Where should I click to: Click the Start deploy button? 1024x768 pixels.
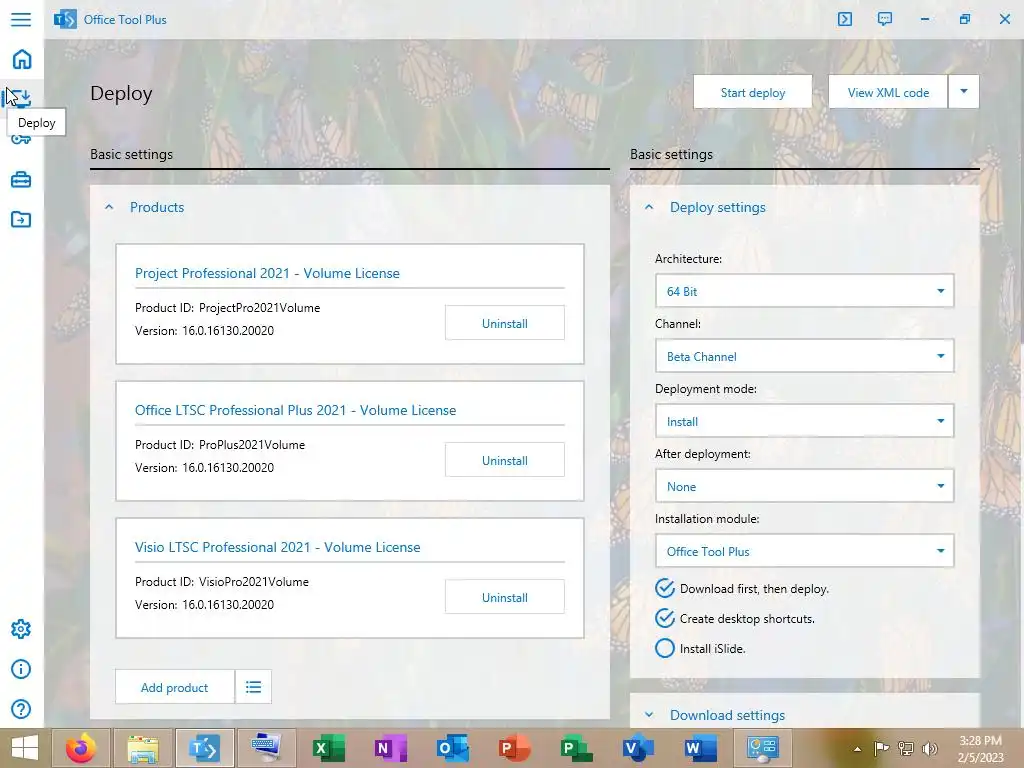coord(753,91)
